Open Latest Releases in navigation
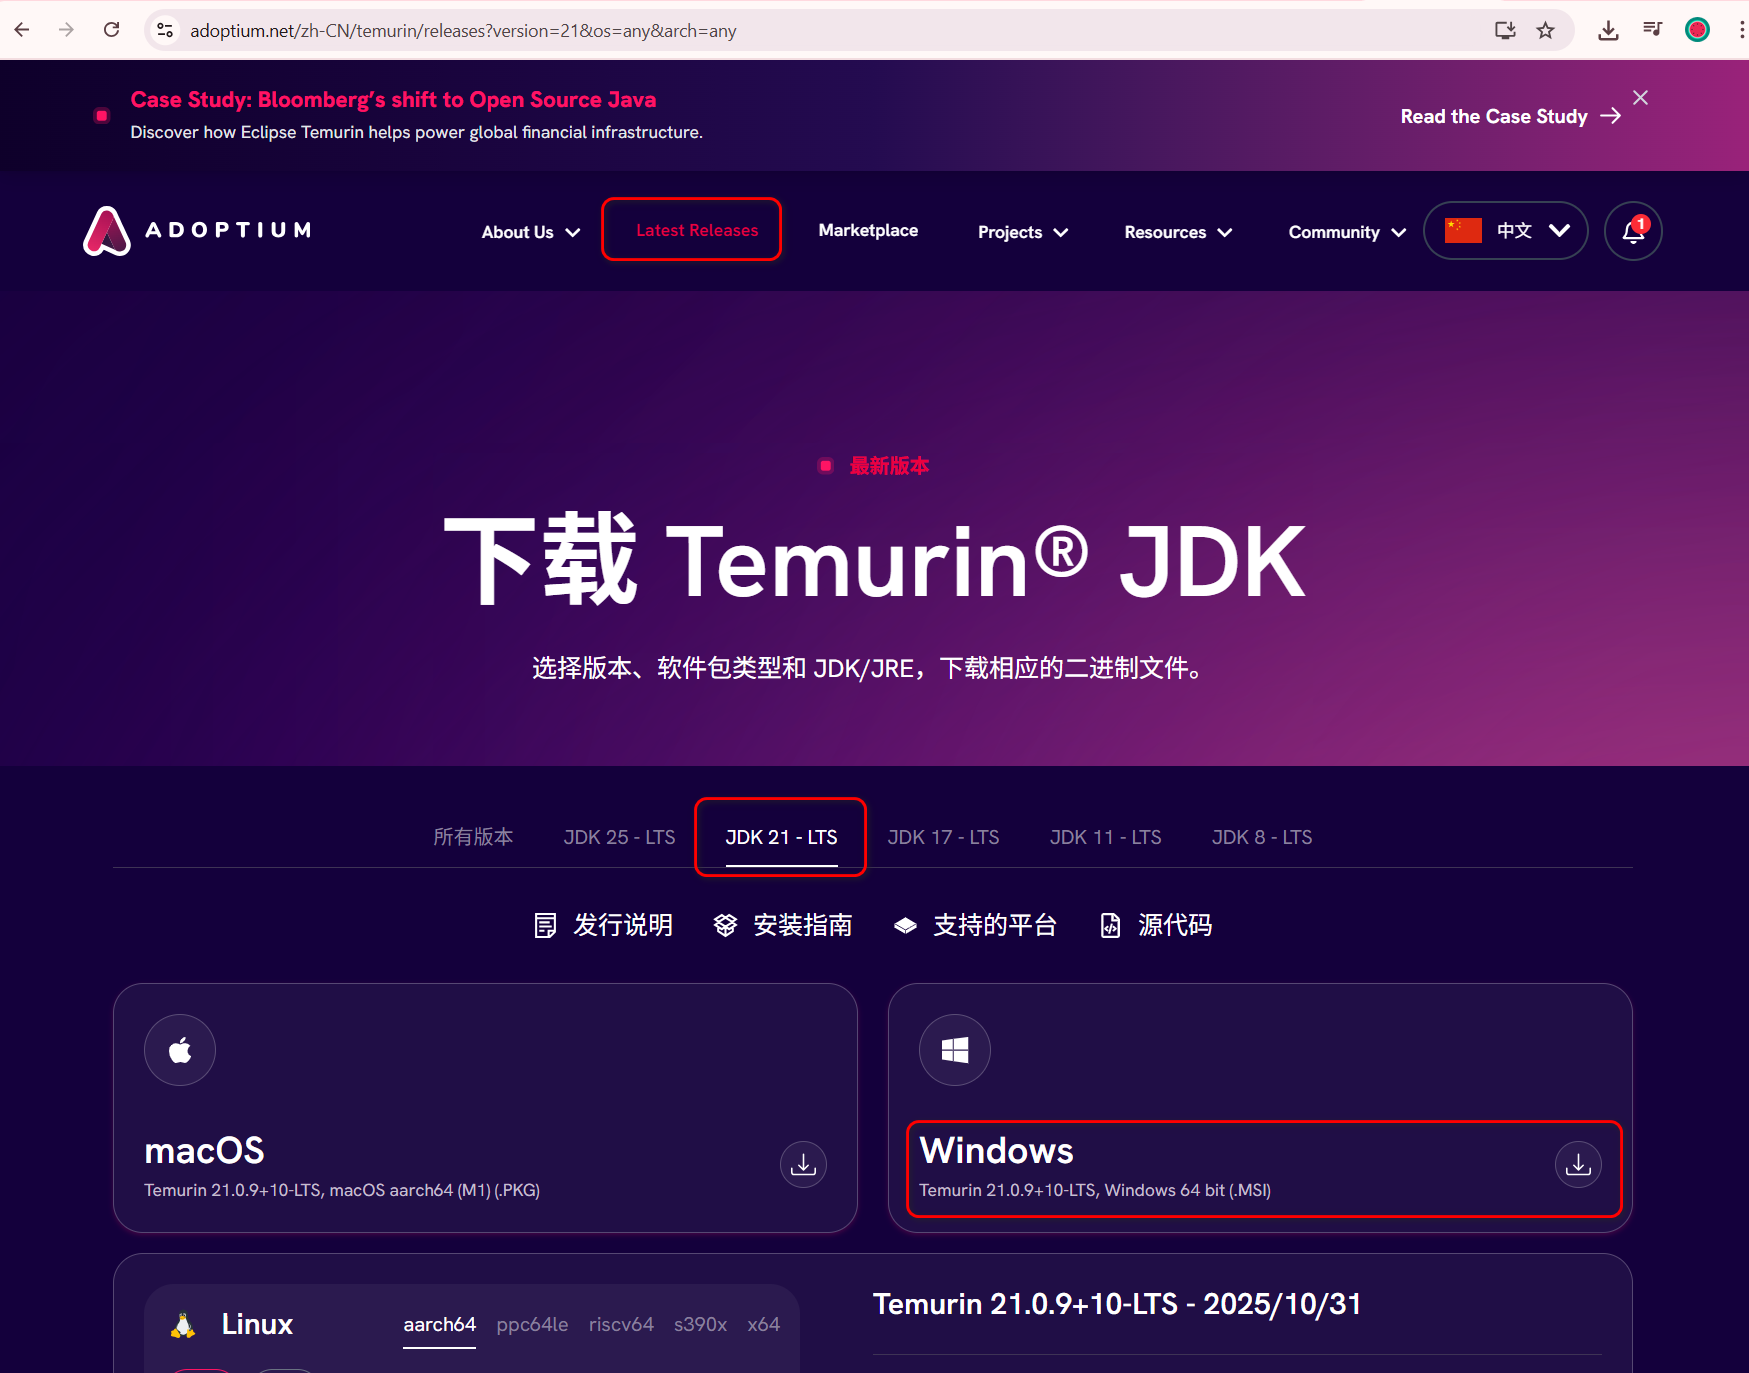This screenshot has height=1373, width=1749. point(697,230)
